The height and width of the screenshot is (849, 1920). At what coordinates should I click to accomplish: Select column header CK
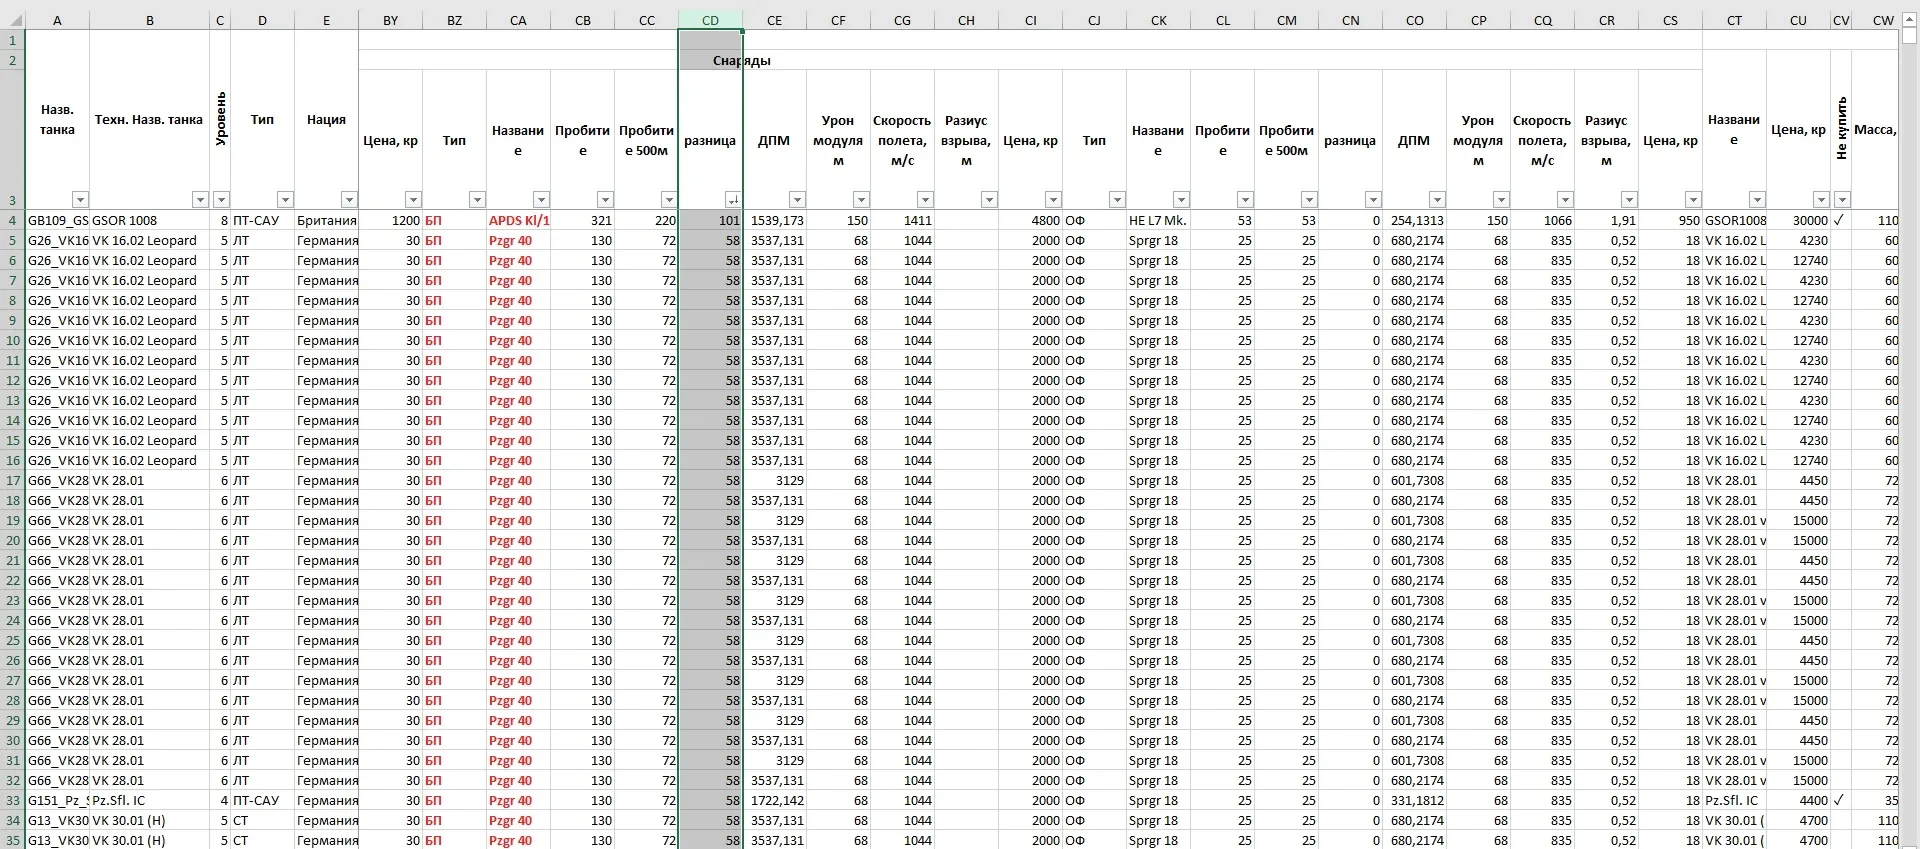click(1158, 20)
